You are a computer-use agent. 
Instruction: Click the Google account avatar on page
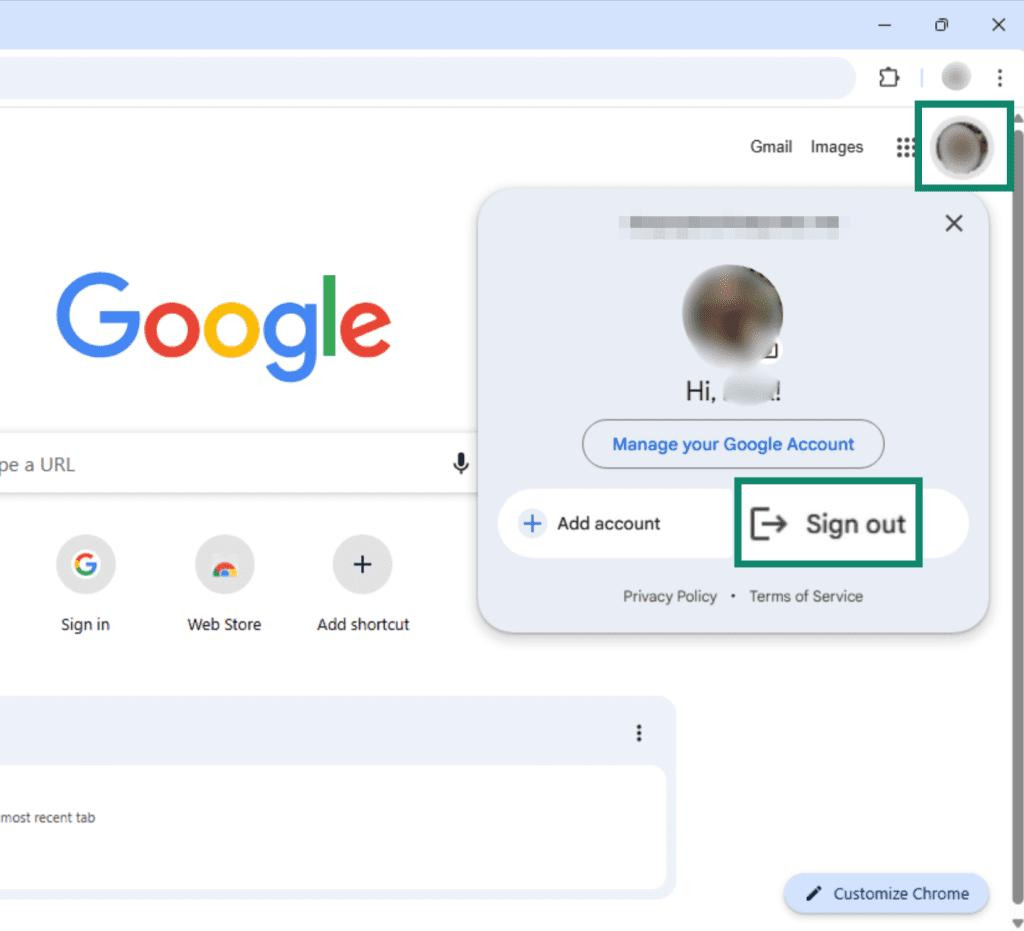[x=961, y=148]
